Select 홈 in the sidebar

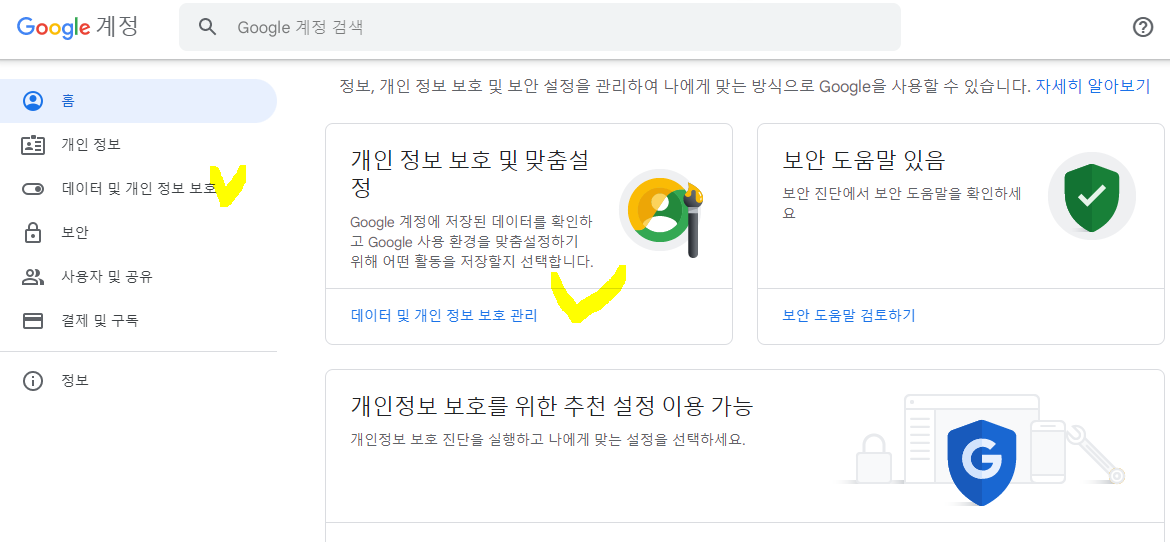point(138,101)
